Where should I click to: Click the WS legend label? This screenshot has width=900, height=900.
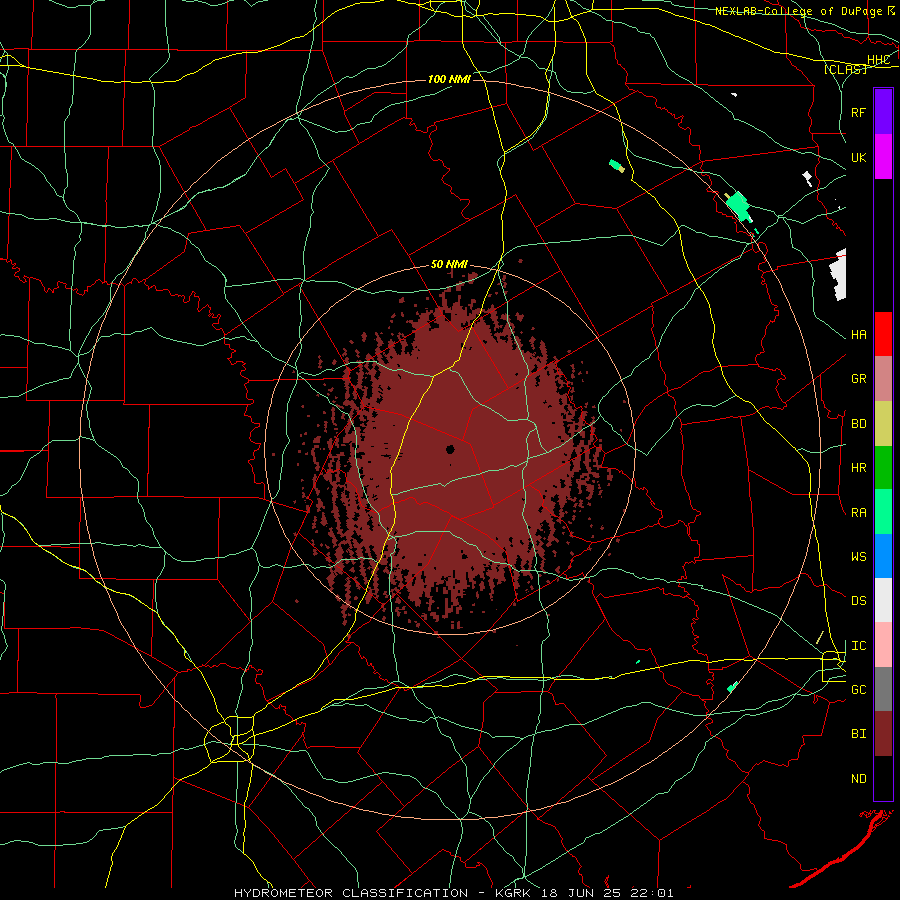click(x=859, y=557)
